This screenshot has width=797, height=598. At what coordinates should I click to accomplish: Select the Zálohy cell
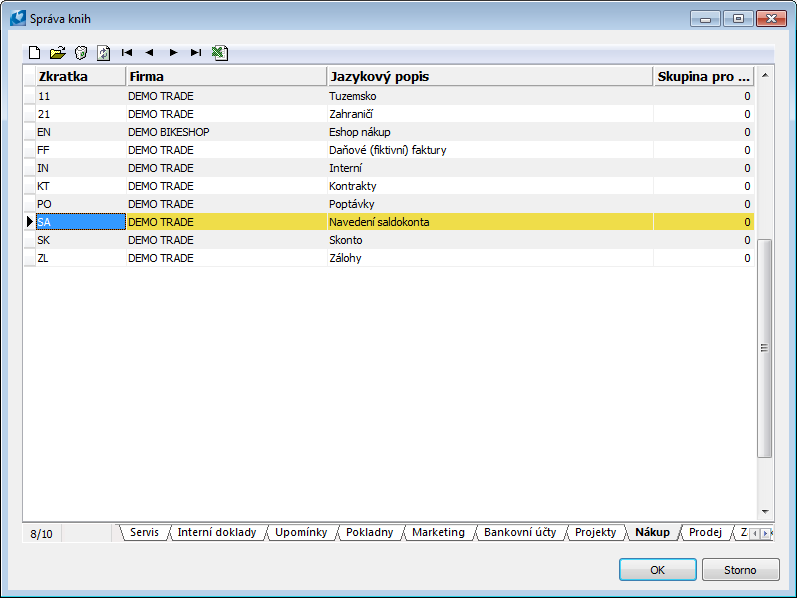pyautogui.click(x=490, y=258)
